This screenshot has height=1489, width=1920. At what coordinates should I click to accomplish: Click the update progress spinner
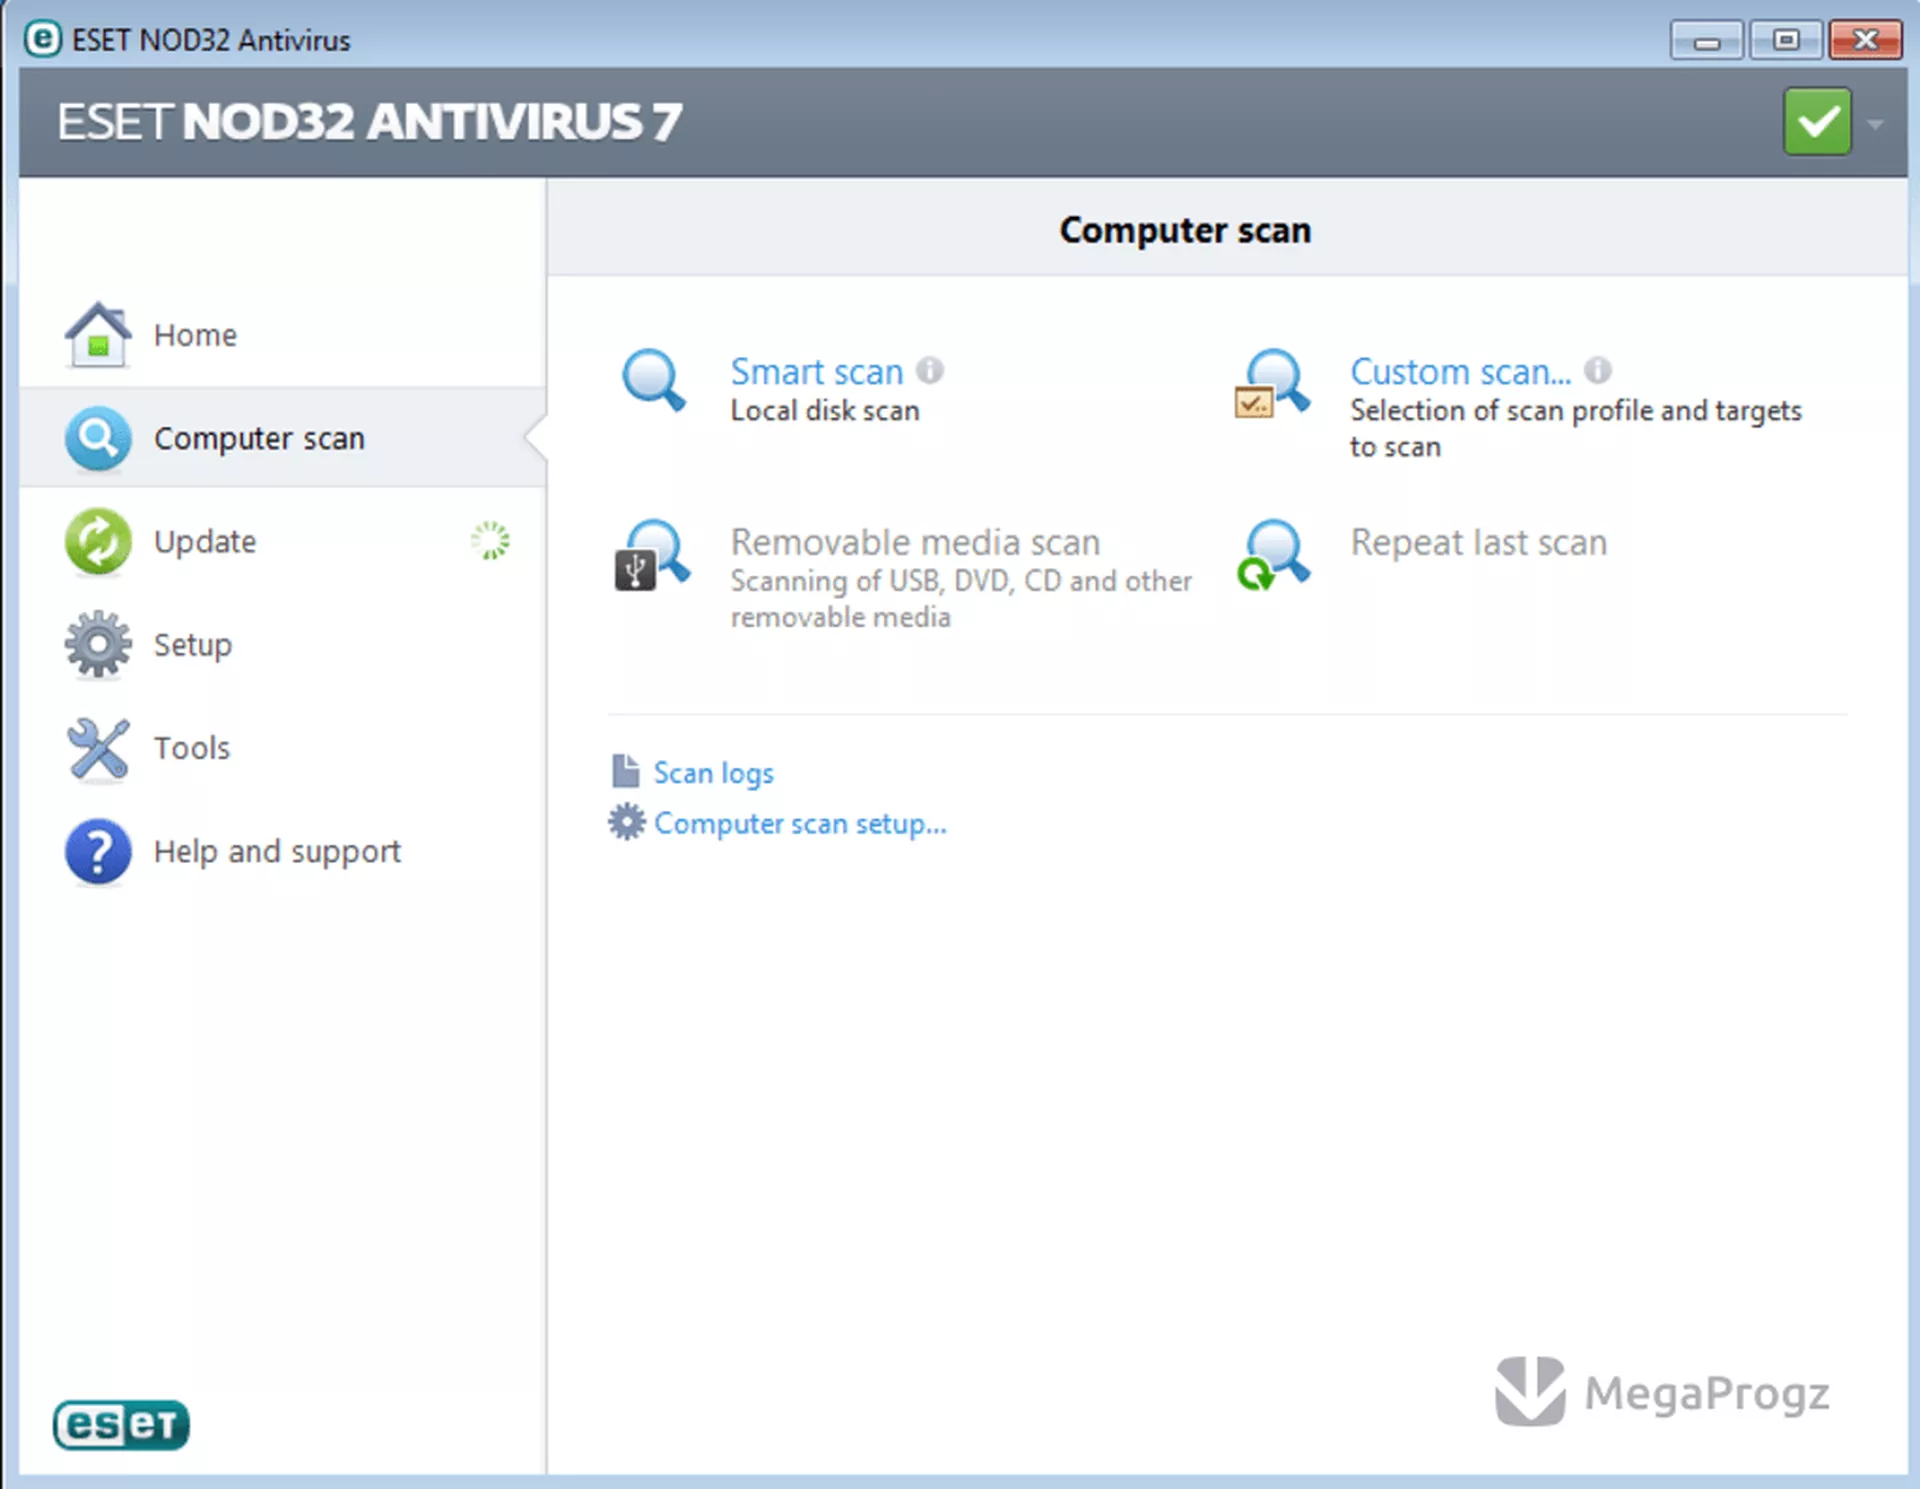pos(490,540)
